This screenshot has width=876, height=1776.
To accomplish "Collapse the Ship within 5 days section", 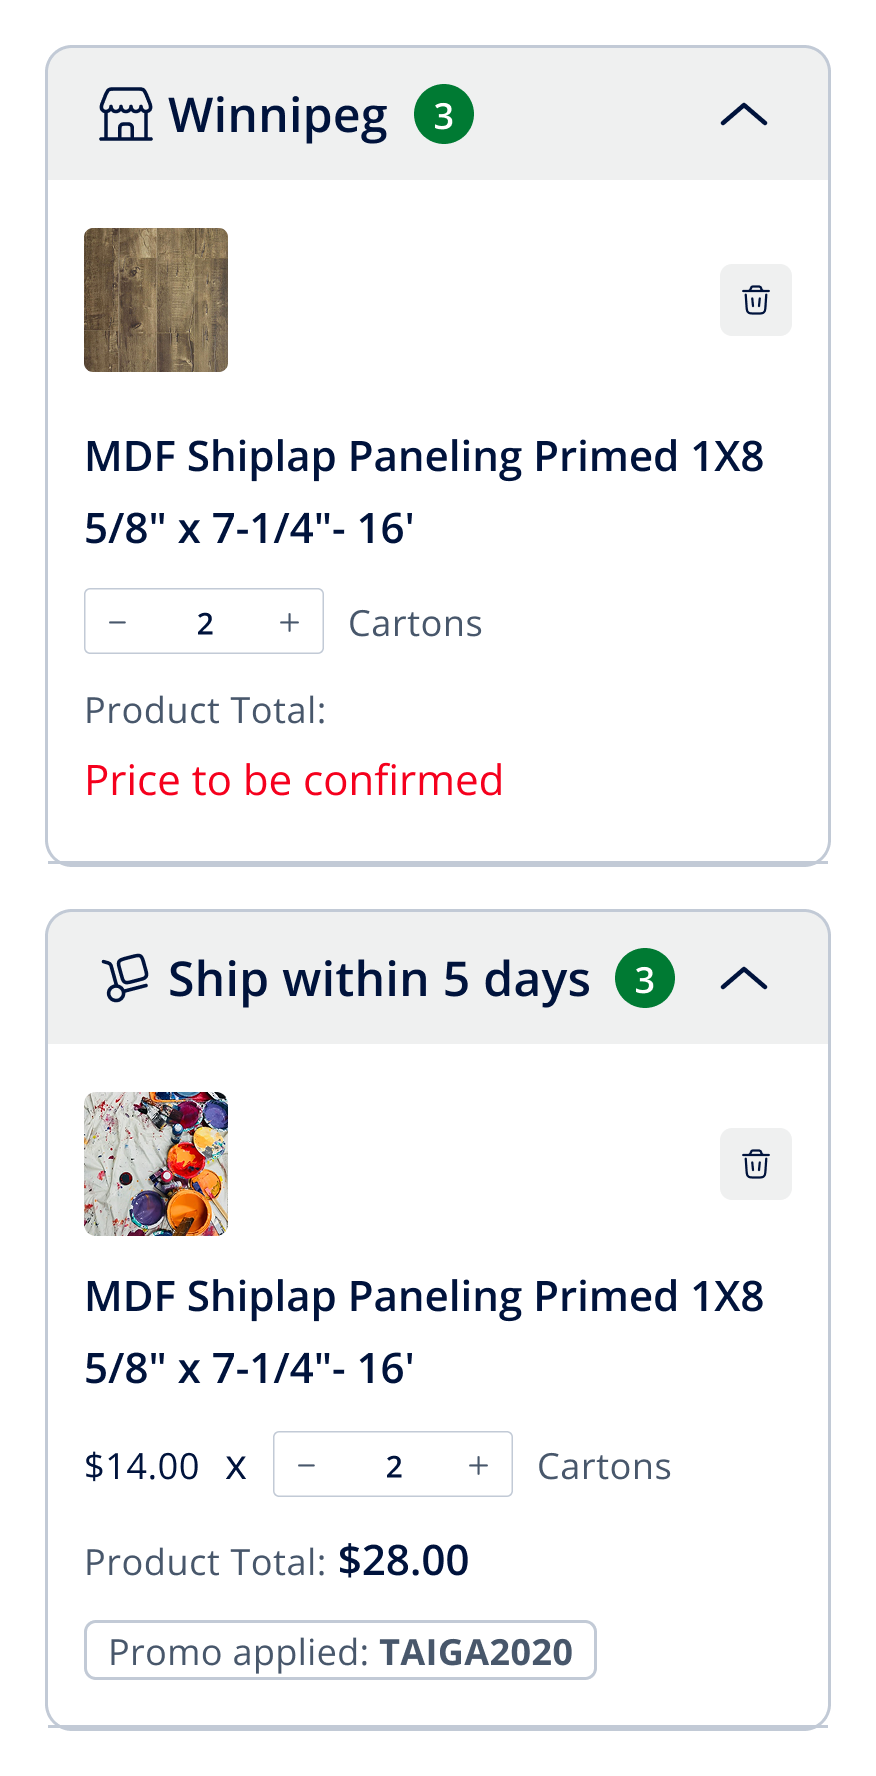I will pyautogui.click(x=744, y=979).
